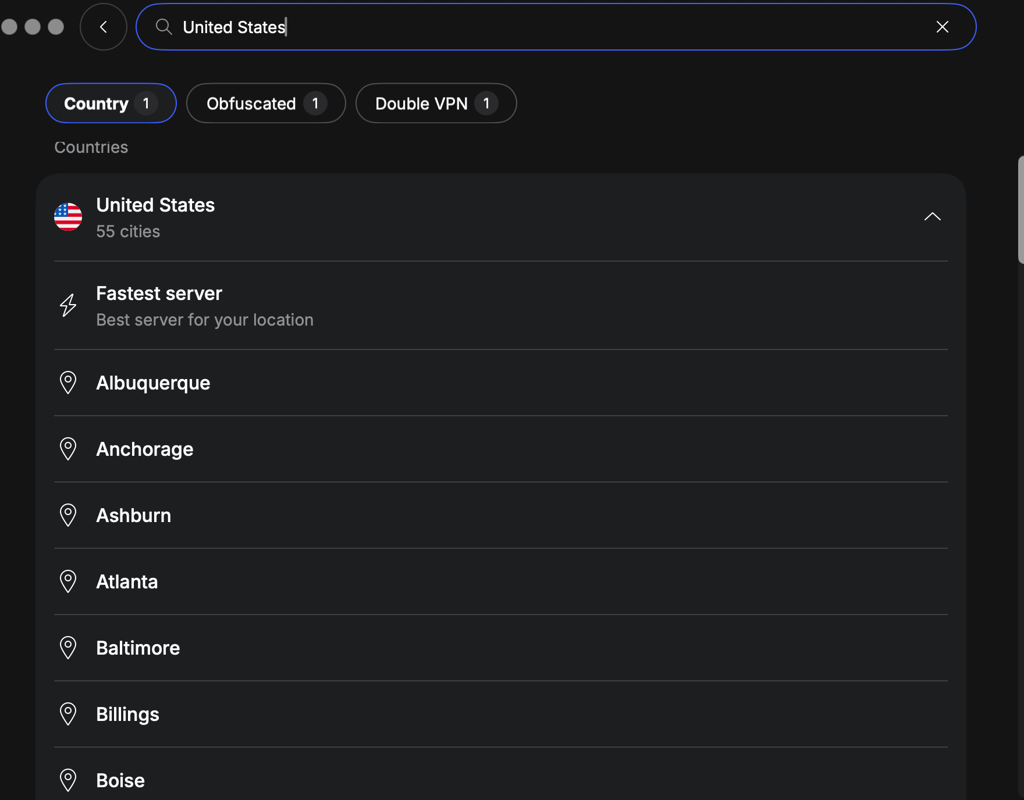Click the Albuquerque location pin
The image size is (1024, 800).
point(68,383)
